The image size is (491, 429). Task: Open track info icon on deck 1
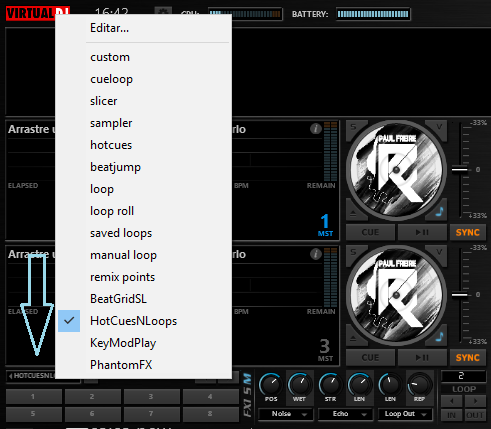[x=316, y=129]
